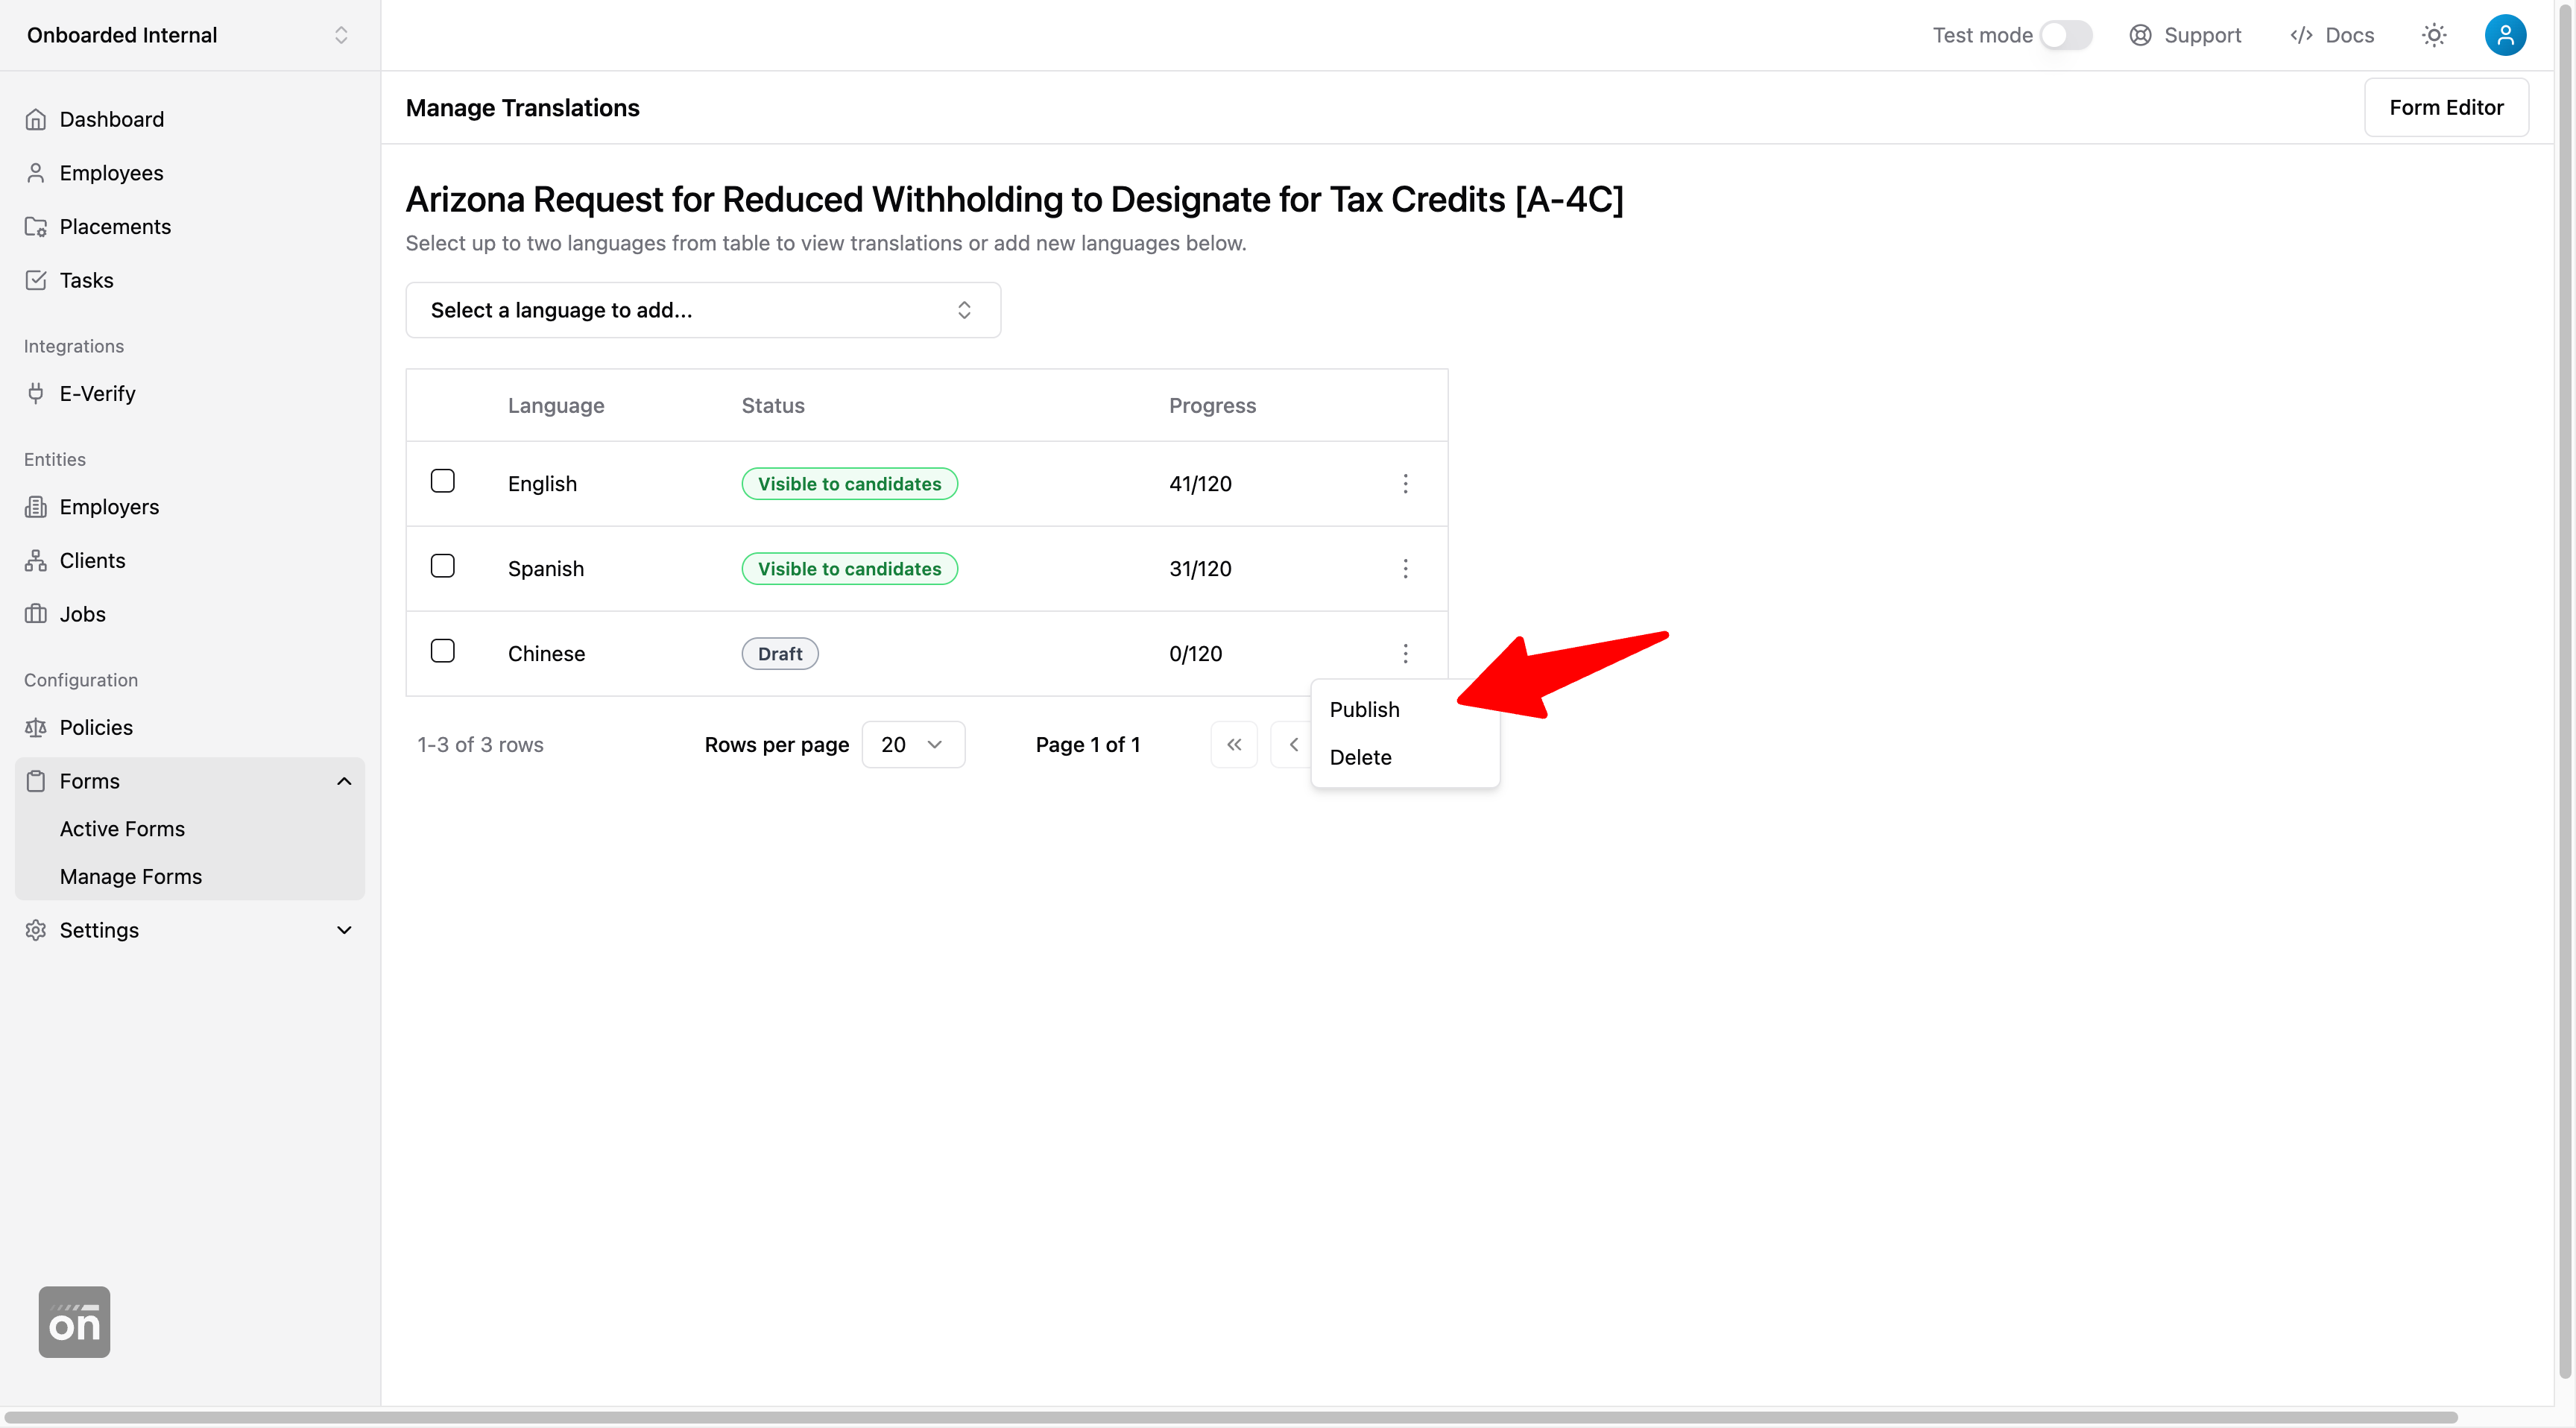This screenshot has height=1428, width=2576.
Task: Expand the Settings section chevron
Action: [344, 930]
